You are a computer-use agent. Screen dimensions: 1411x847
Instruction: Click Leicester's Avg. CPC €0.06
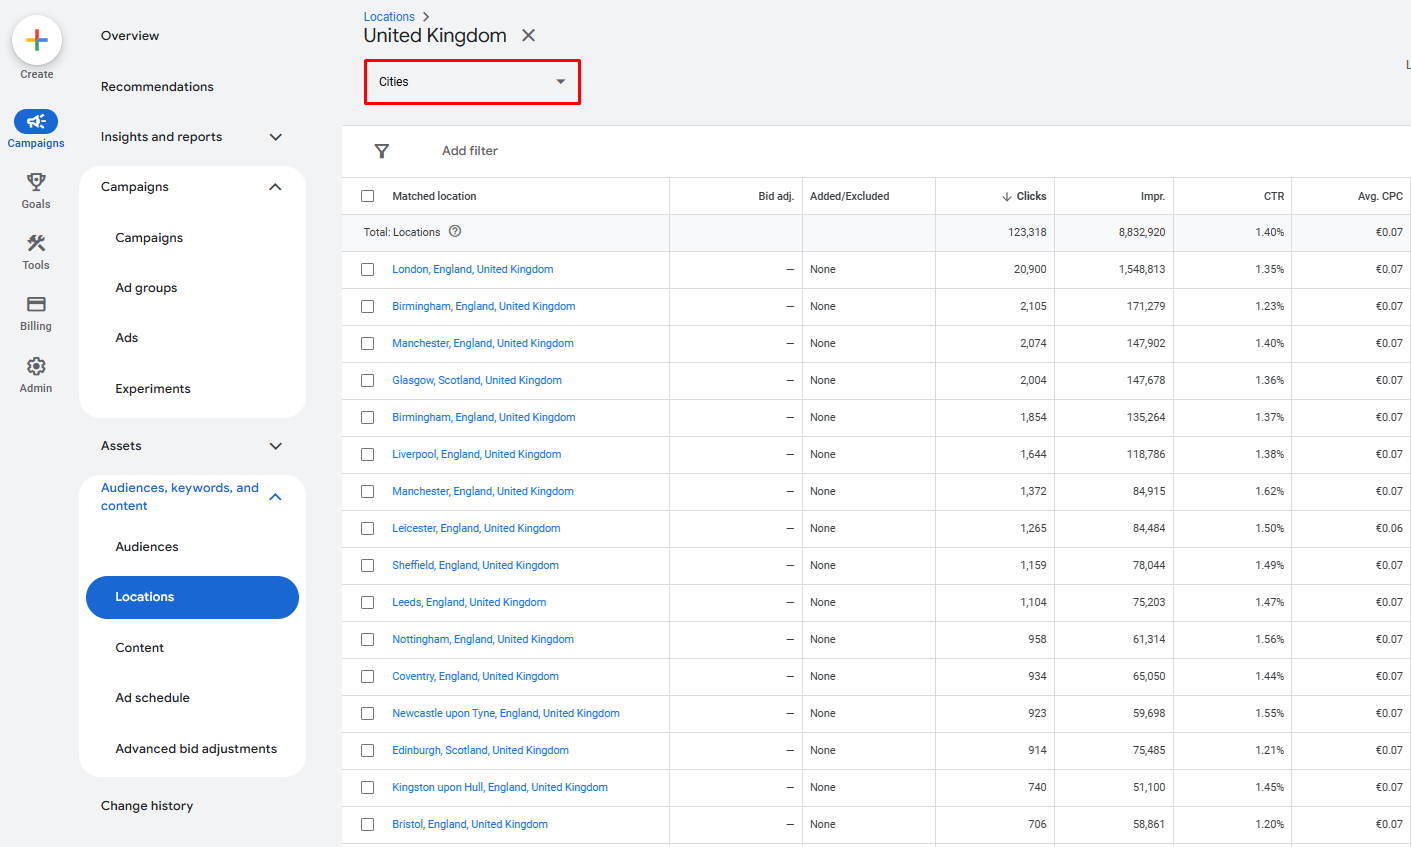[x=1389, y=529]
